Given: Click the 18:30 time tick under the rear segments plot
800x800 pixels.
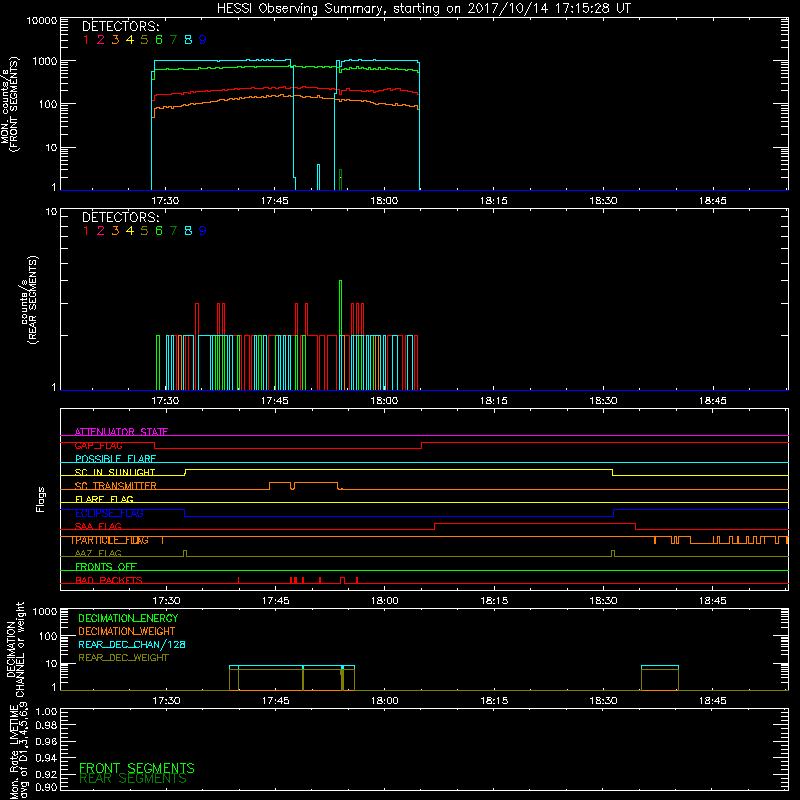Looking at the screenshot, I should (x=603, y=401).
